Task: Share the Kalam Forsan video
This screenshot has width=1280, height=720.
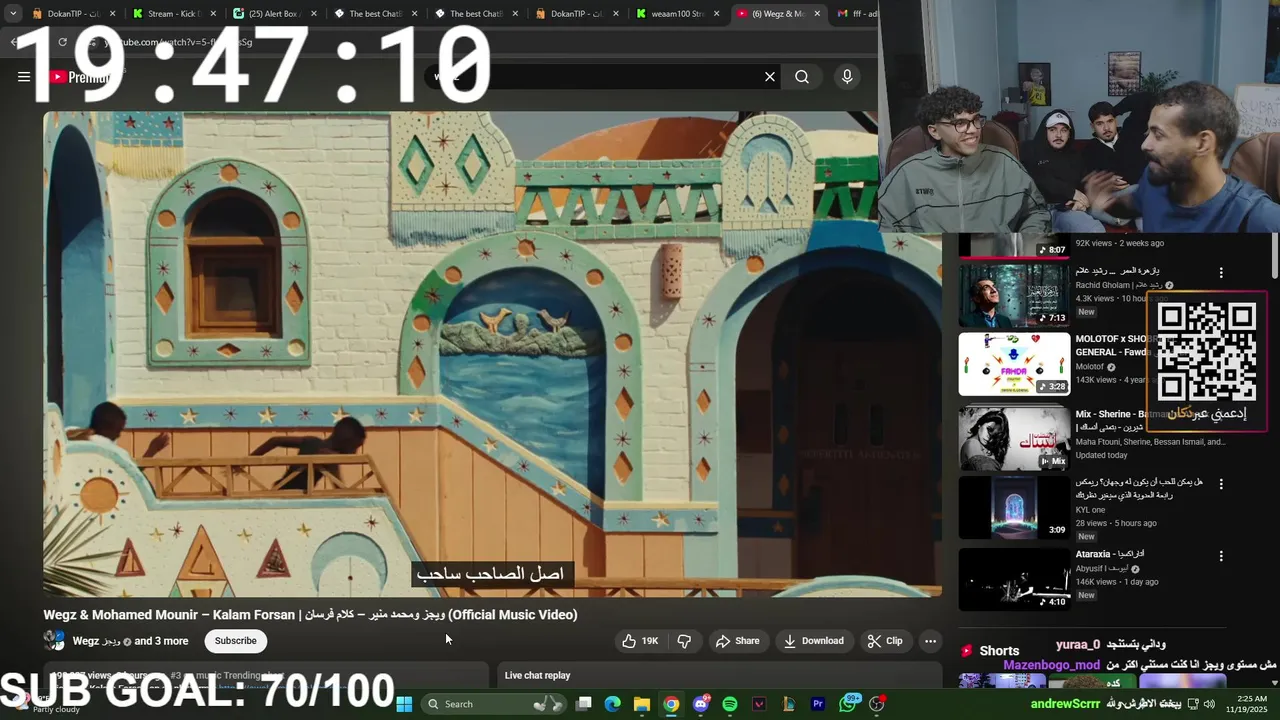Action: (738, 641)
